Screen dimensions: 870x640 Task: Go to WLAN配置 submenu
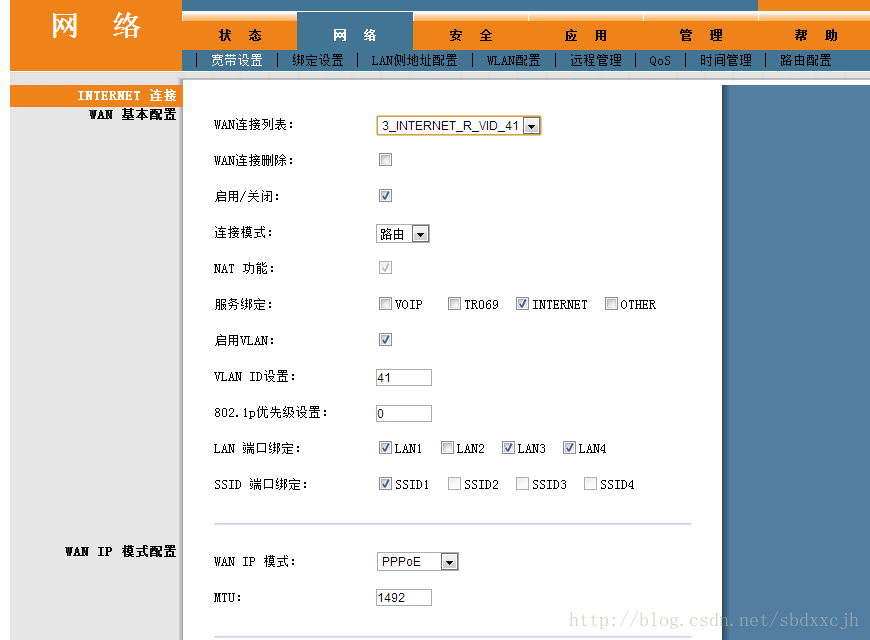pyautogui.click(x=513, y=60)
